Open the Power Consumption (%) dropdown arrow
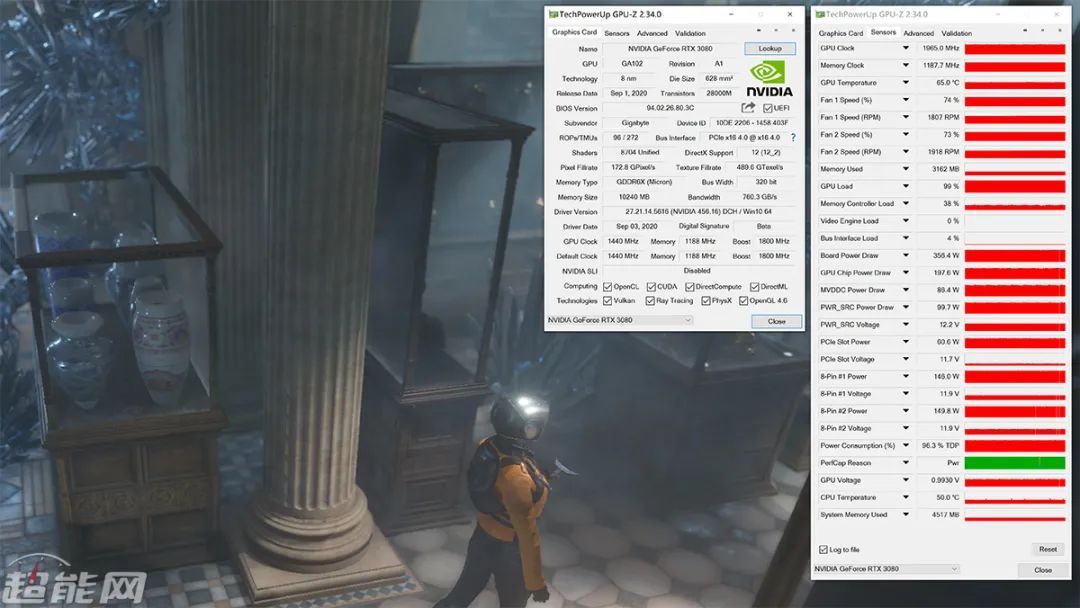Image resolution: width=1080 pixels, height=608 pixels. (x=906, y=445)
